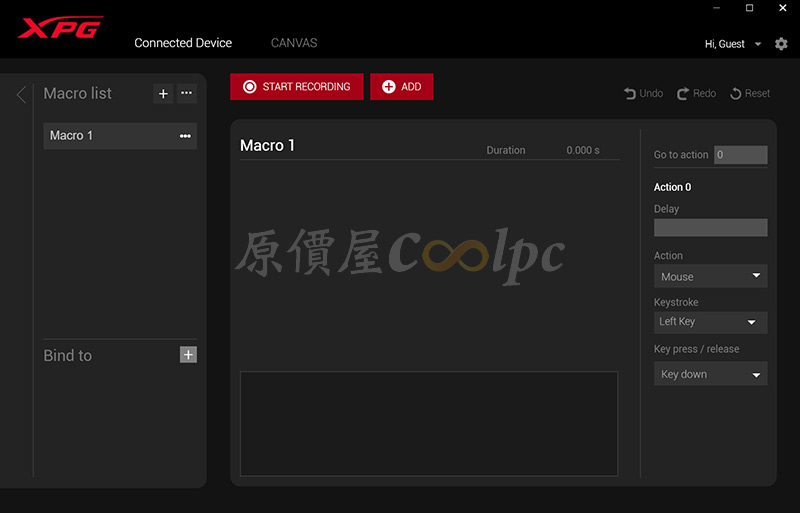Switch to the CANVAS tab
This screenshot has height=513, width=800.
point(294,43)
